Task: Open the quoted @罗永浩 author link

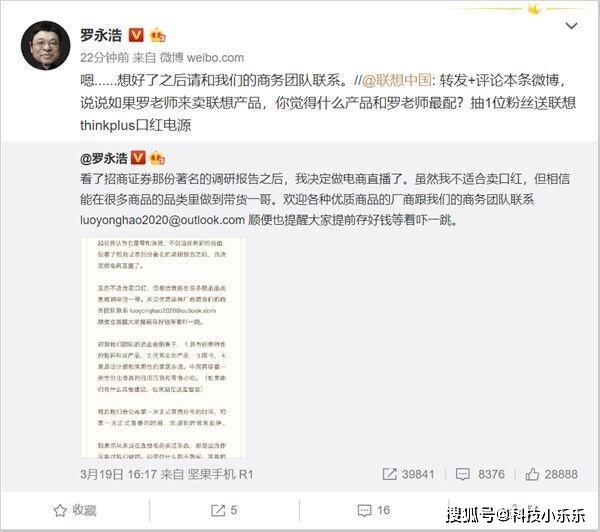Action: tap(104, 158)
